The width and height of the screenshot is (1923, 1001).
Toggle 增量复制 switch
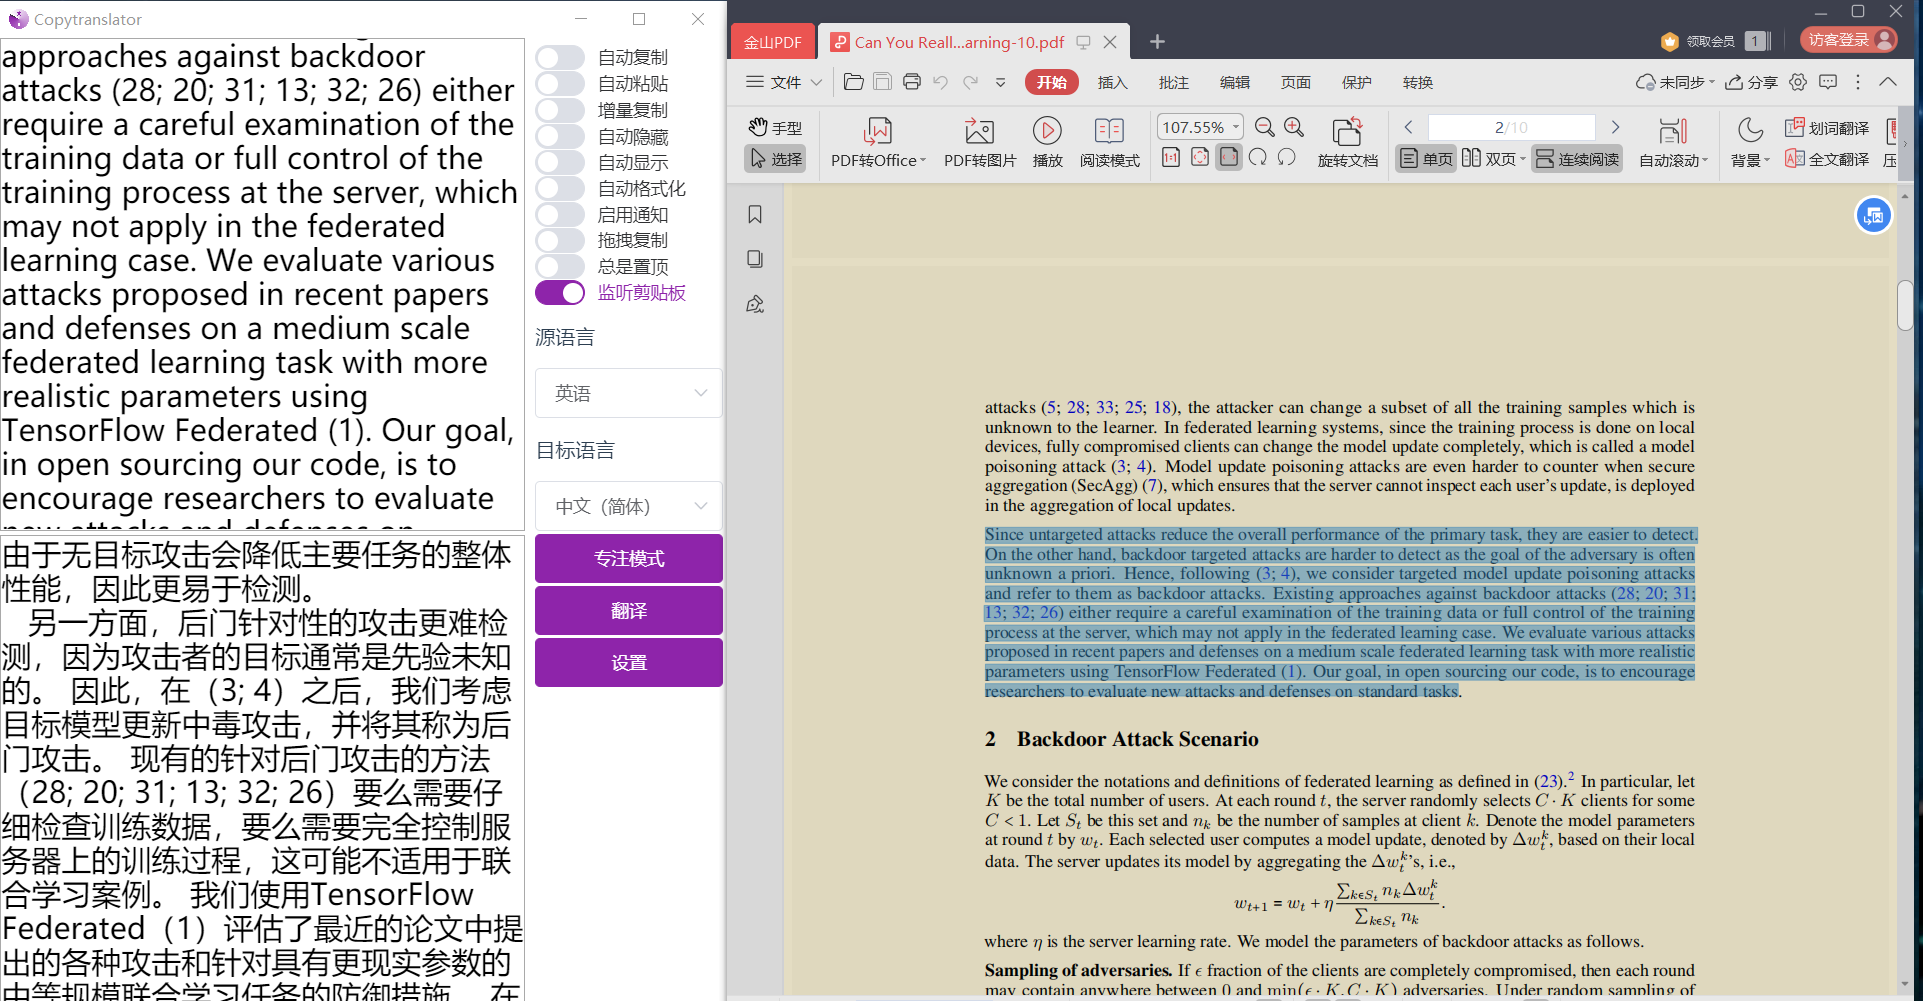(560, 110)
